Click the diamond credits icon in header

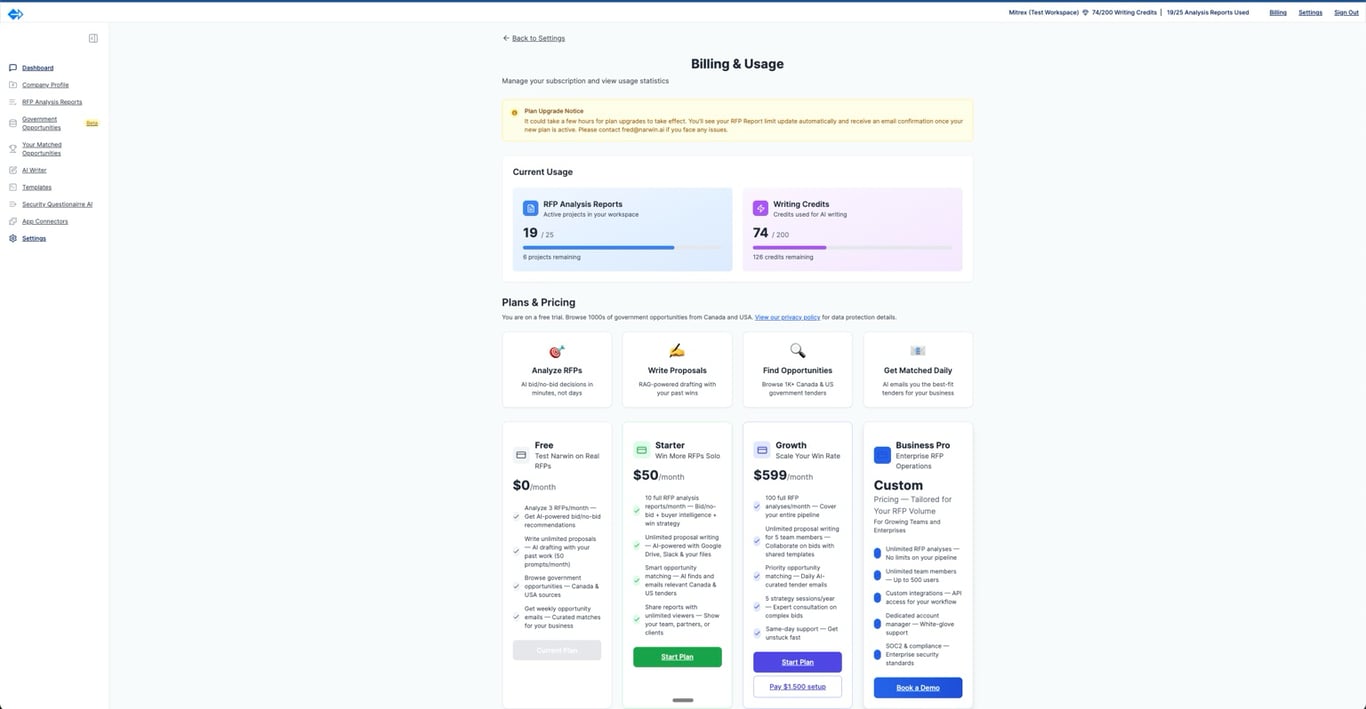[1086, 13]
